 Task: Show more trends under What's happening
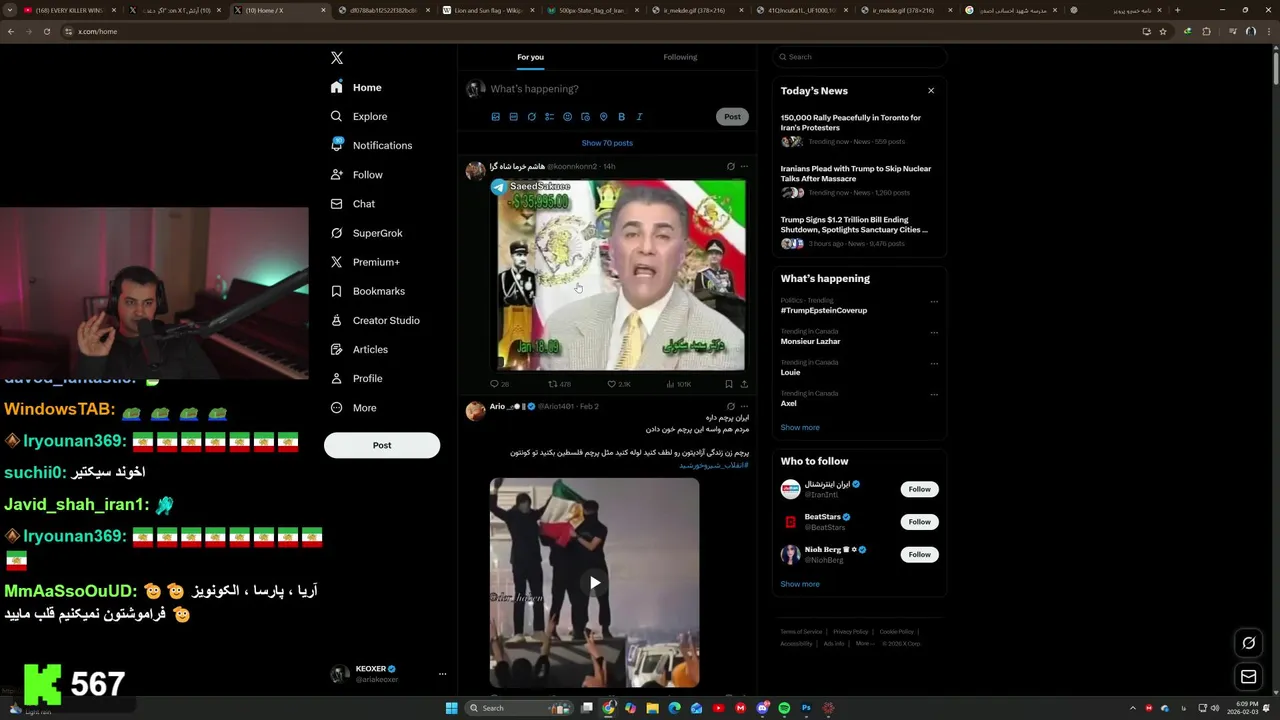click(x=800, y=427)
